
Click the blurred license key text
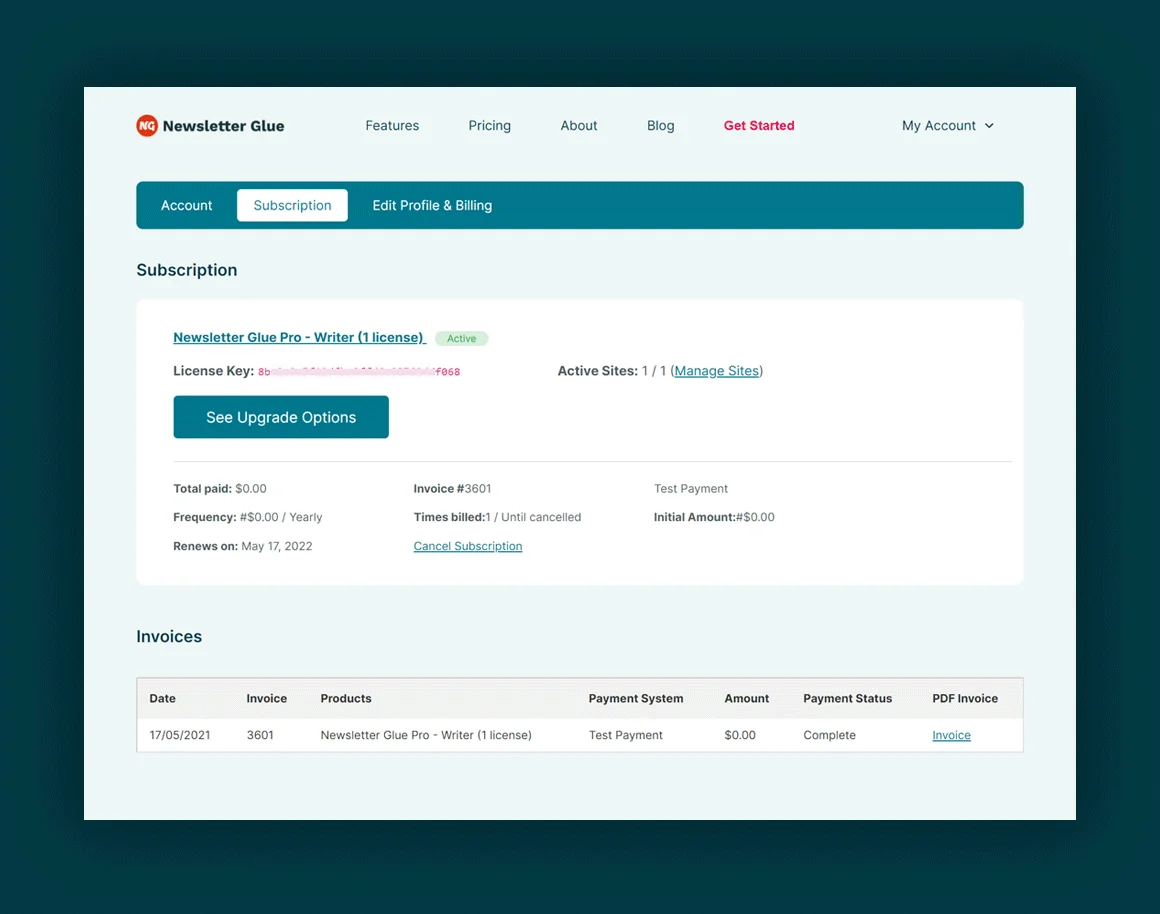point(359,372)
